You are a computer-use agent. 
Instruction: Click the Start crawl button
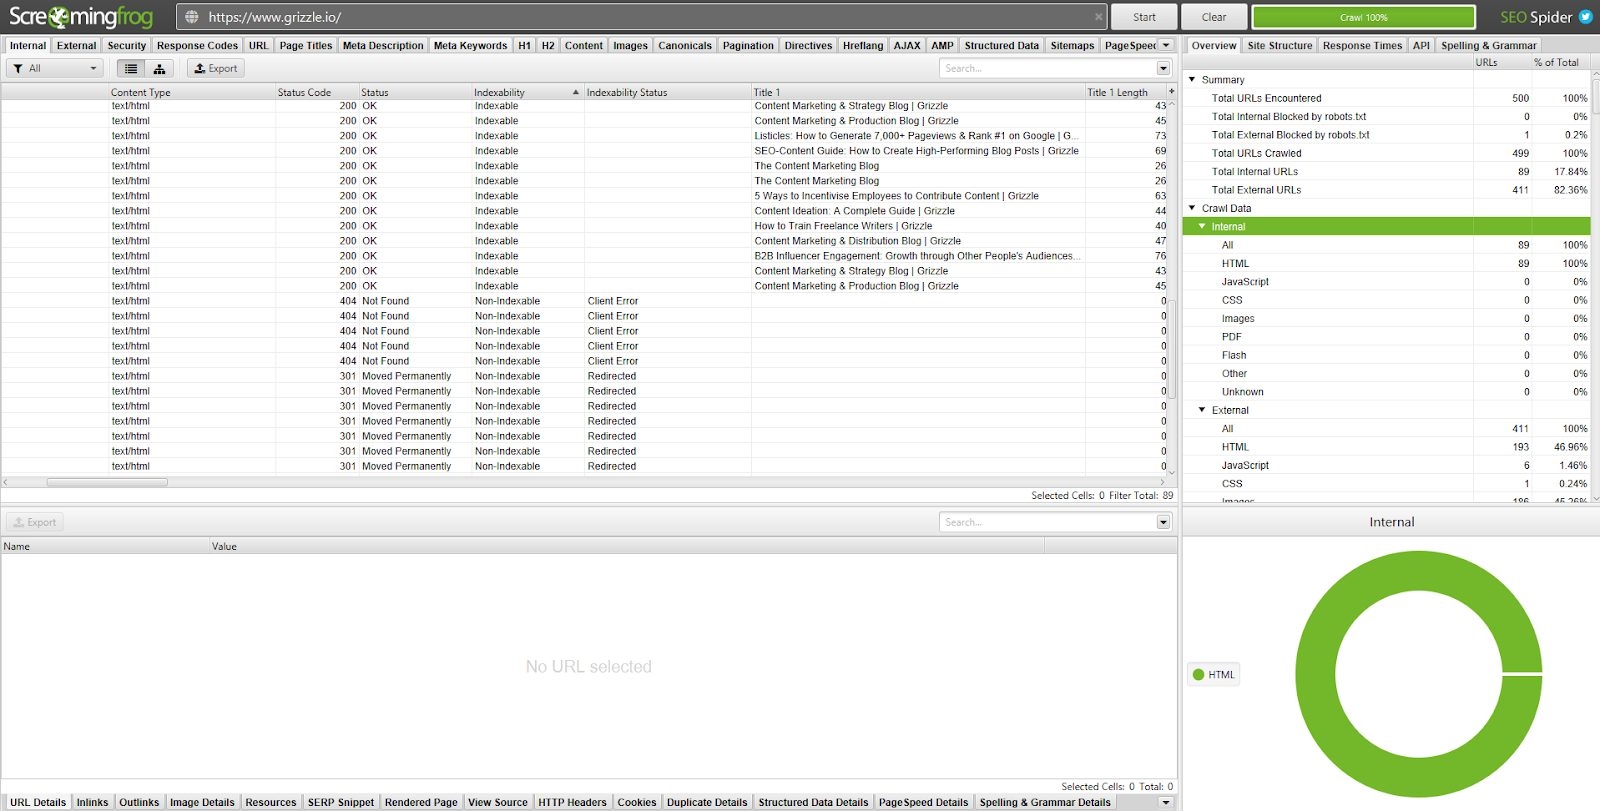(x=1144, y=17)
